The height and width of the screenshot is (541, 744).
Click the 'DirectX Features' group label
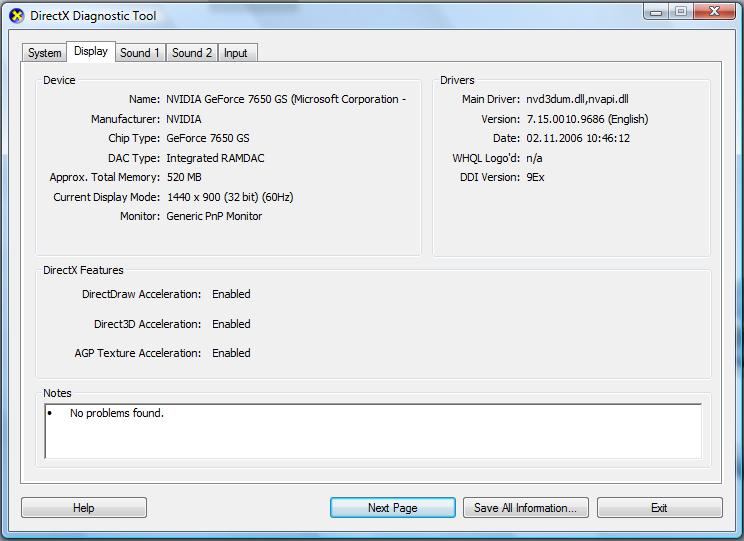pyautogui.click(x=83, y=270)
